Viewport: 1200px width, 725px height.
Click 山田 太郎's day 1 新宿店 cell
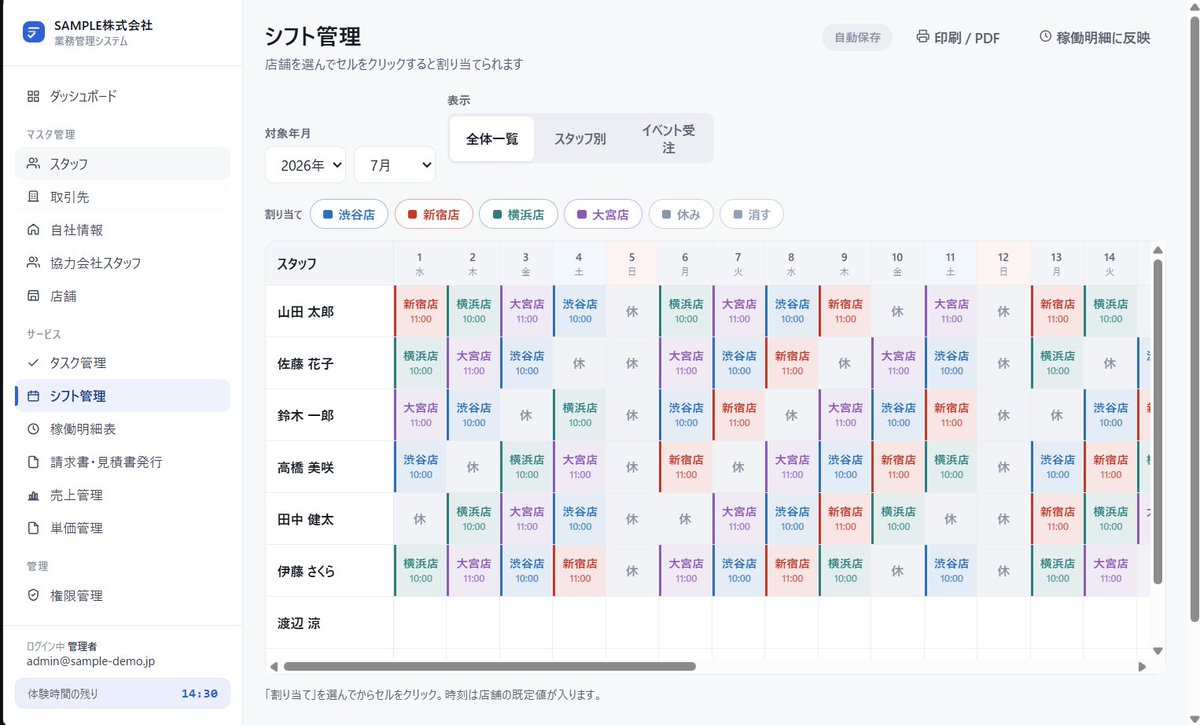tap(420, 311)
